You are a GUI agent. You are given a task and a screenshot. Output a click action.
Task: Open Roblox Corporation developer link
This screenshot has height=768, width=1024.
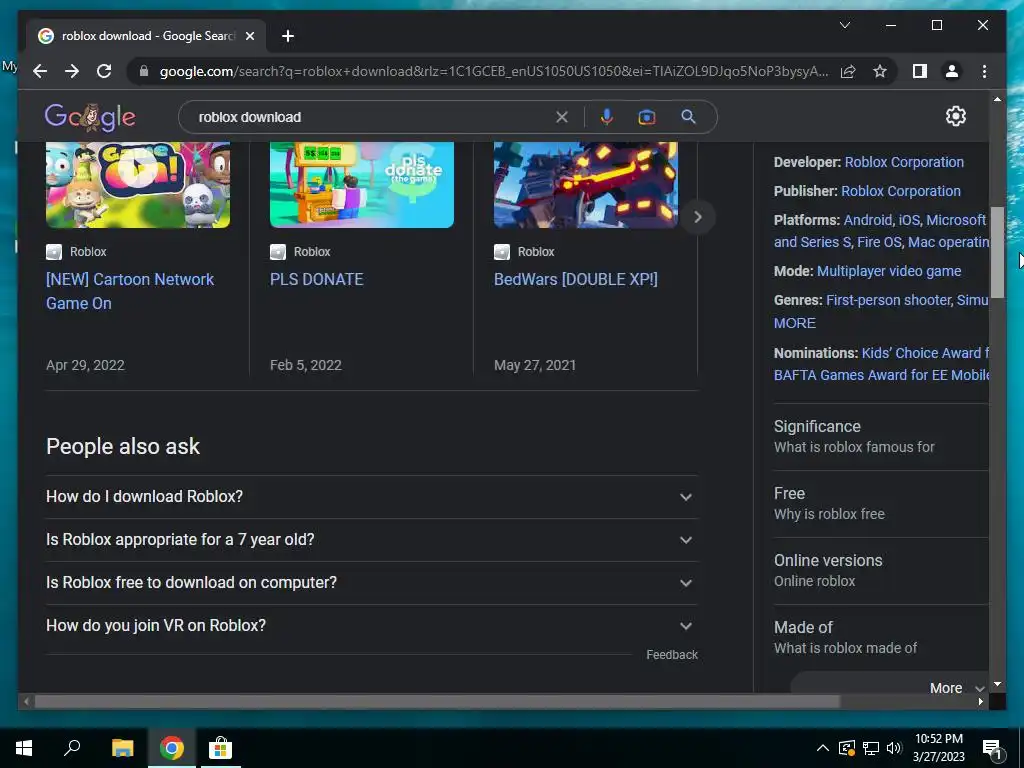(x=904, y=162)
